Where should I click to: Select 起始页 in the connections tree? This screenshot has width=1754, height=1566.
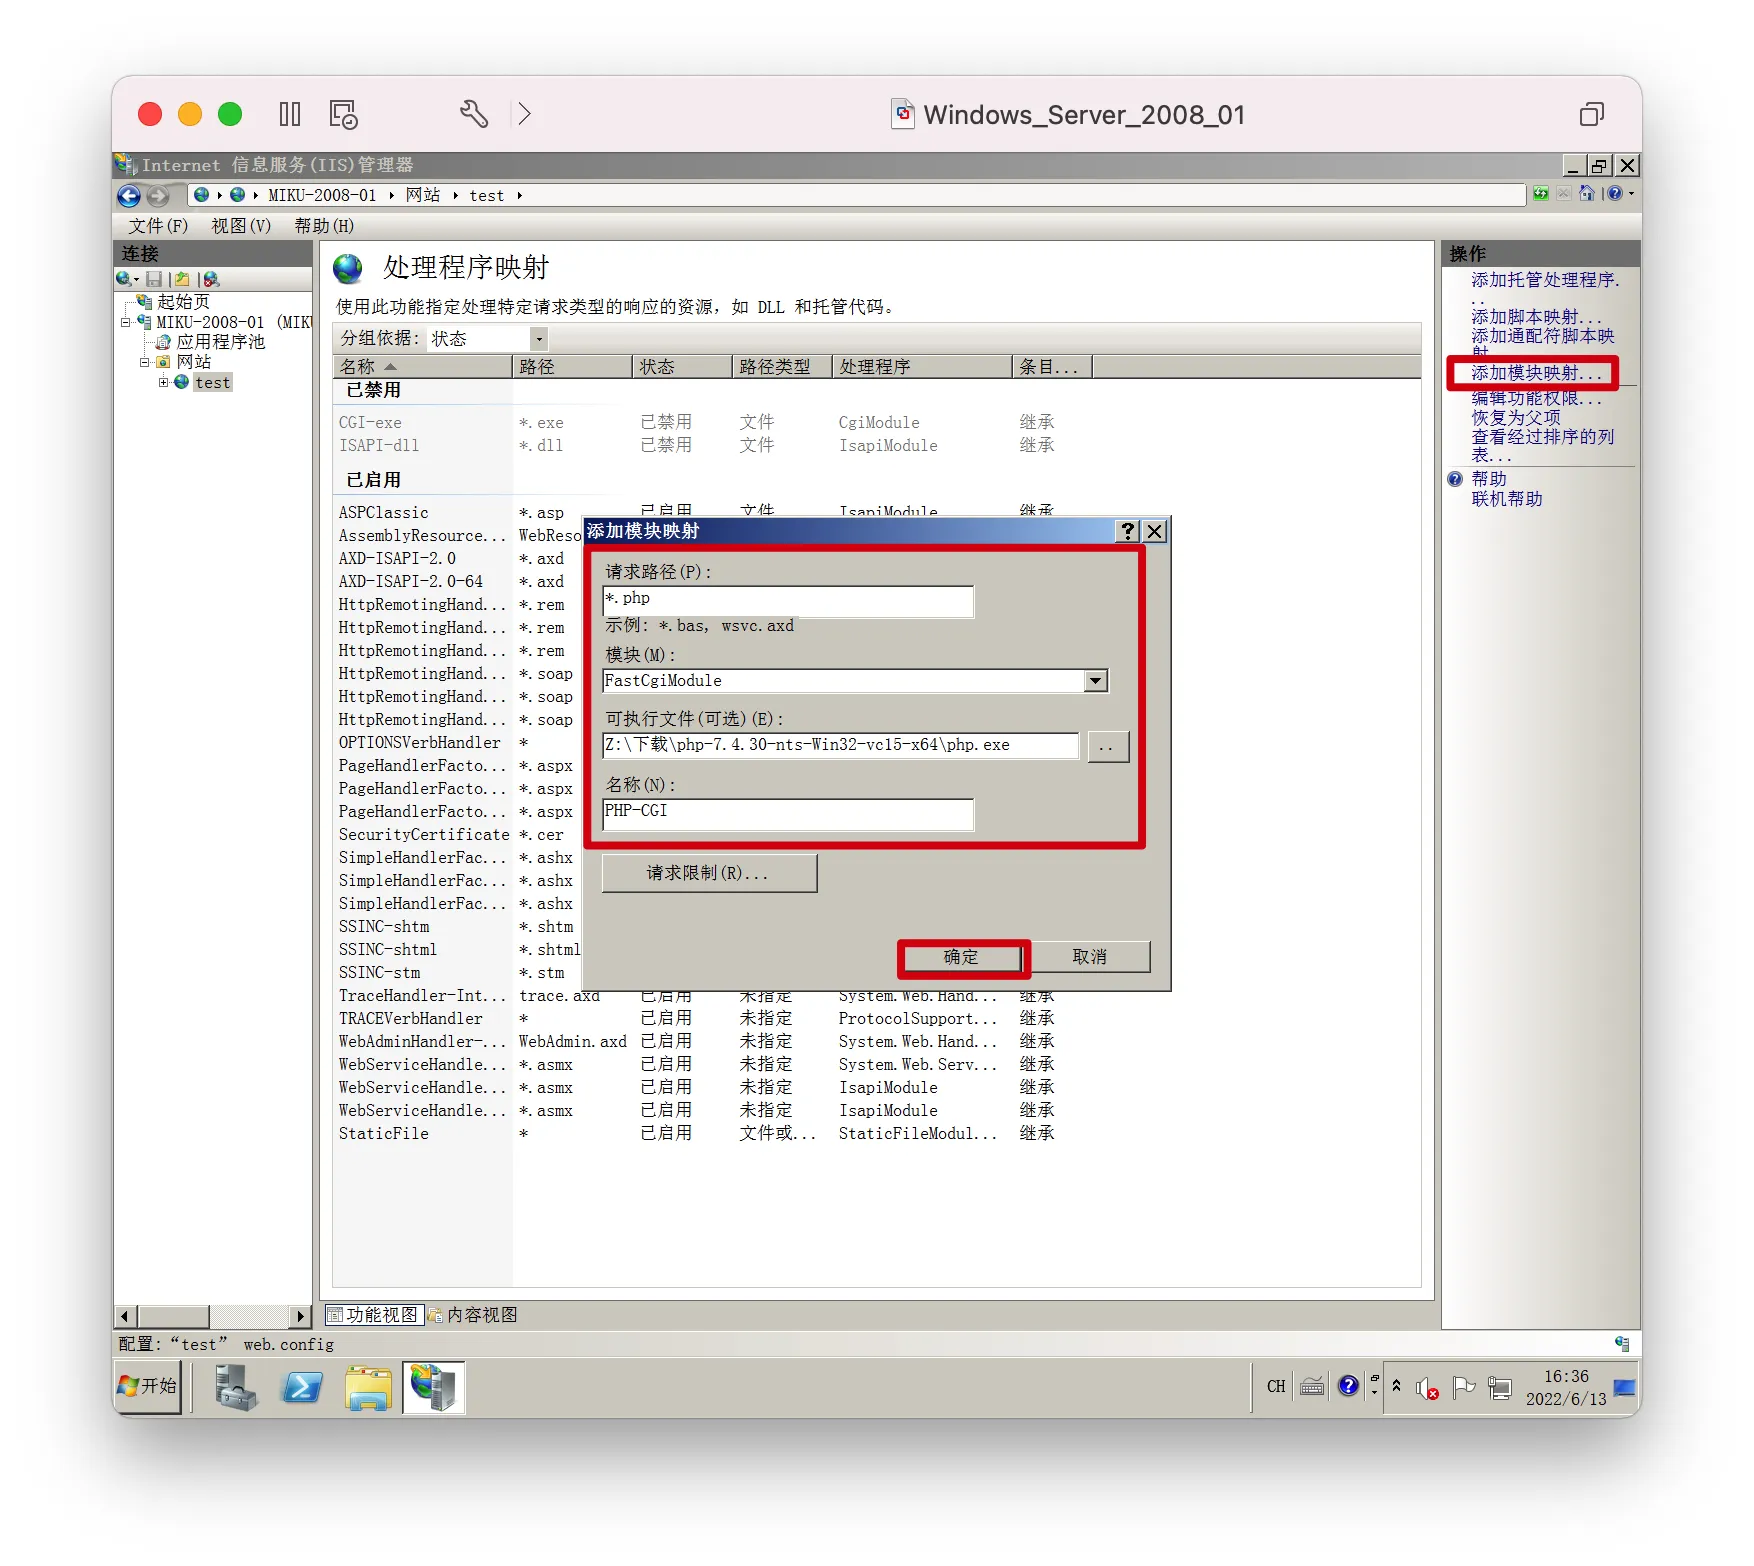pos(183,302)
